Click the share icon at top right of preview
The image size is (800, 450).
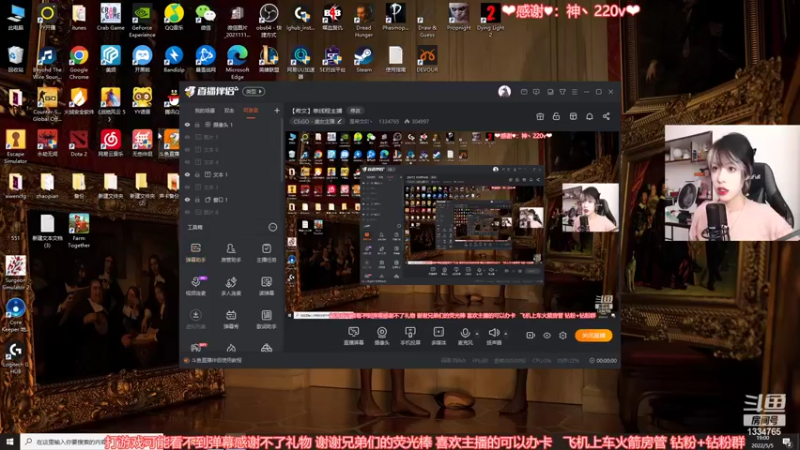pos(606,116)
